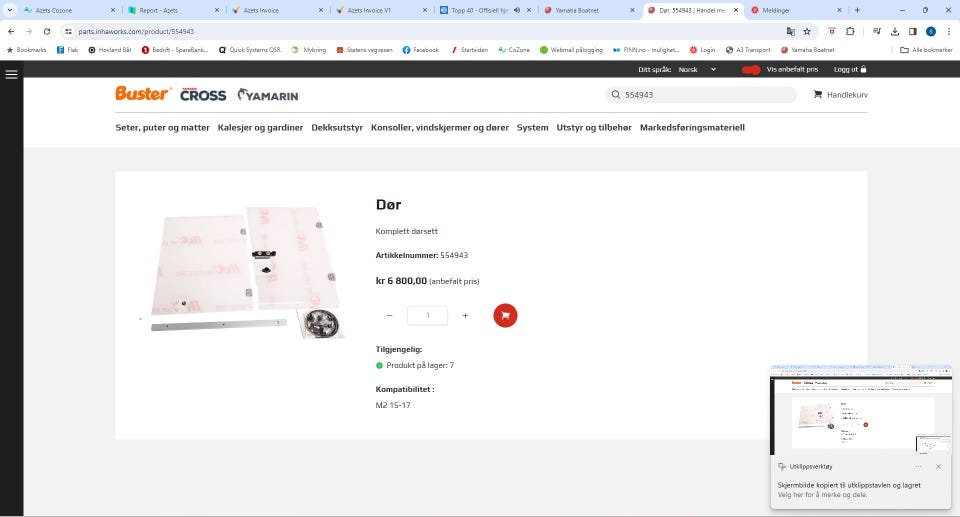Click the Artikkelnummer 554943 text
Screen dimensions: 960x517
(422, 255)
